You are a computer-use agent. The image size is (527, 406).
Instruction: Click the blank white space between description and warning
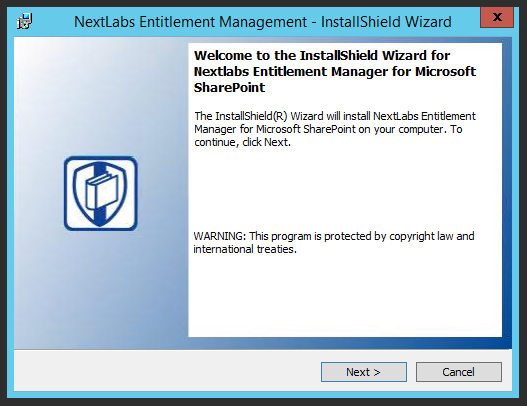pos(345,189)
